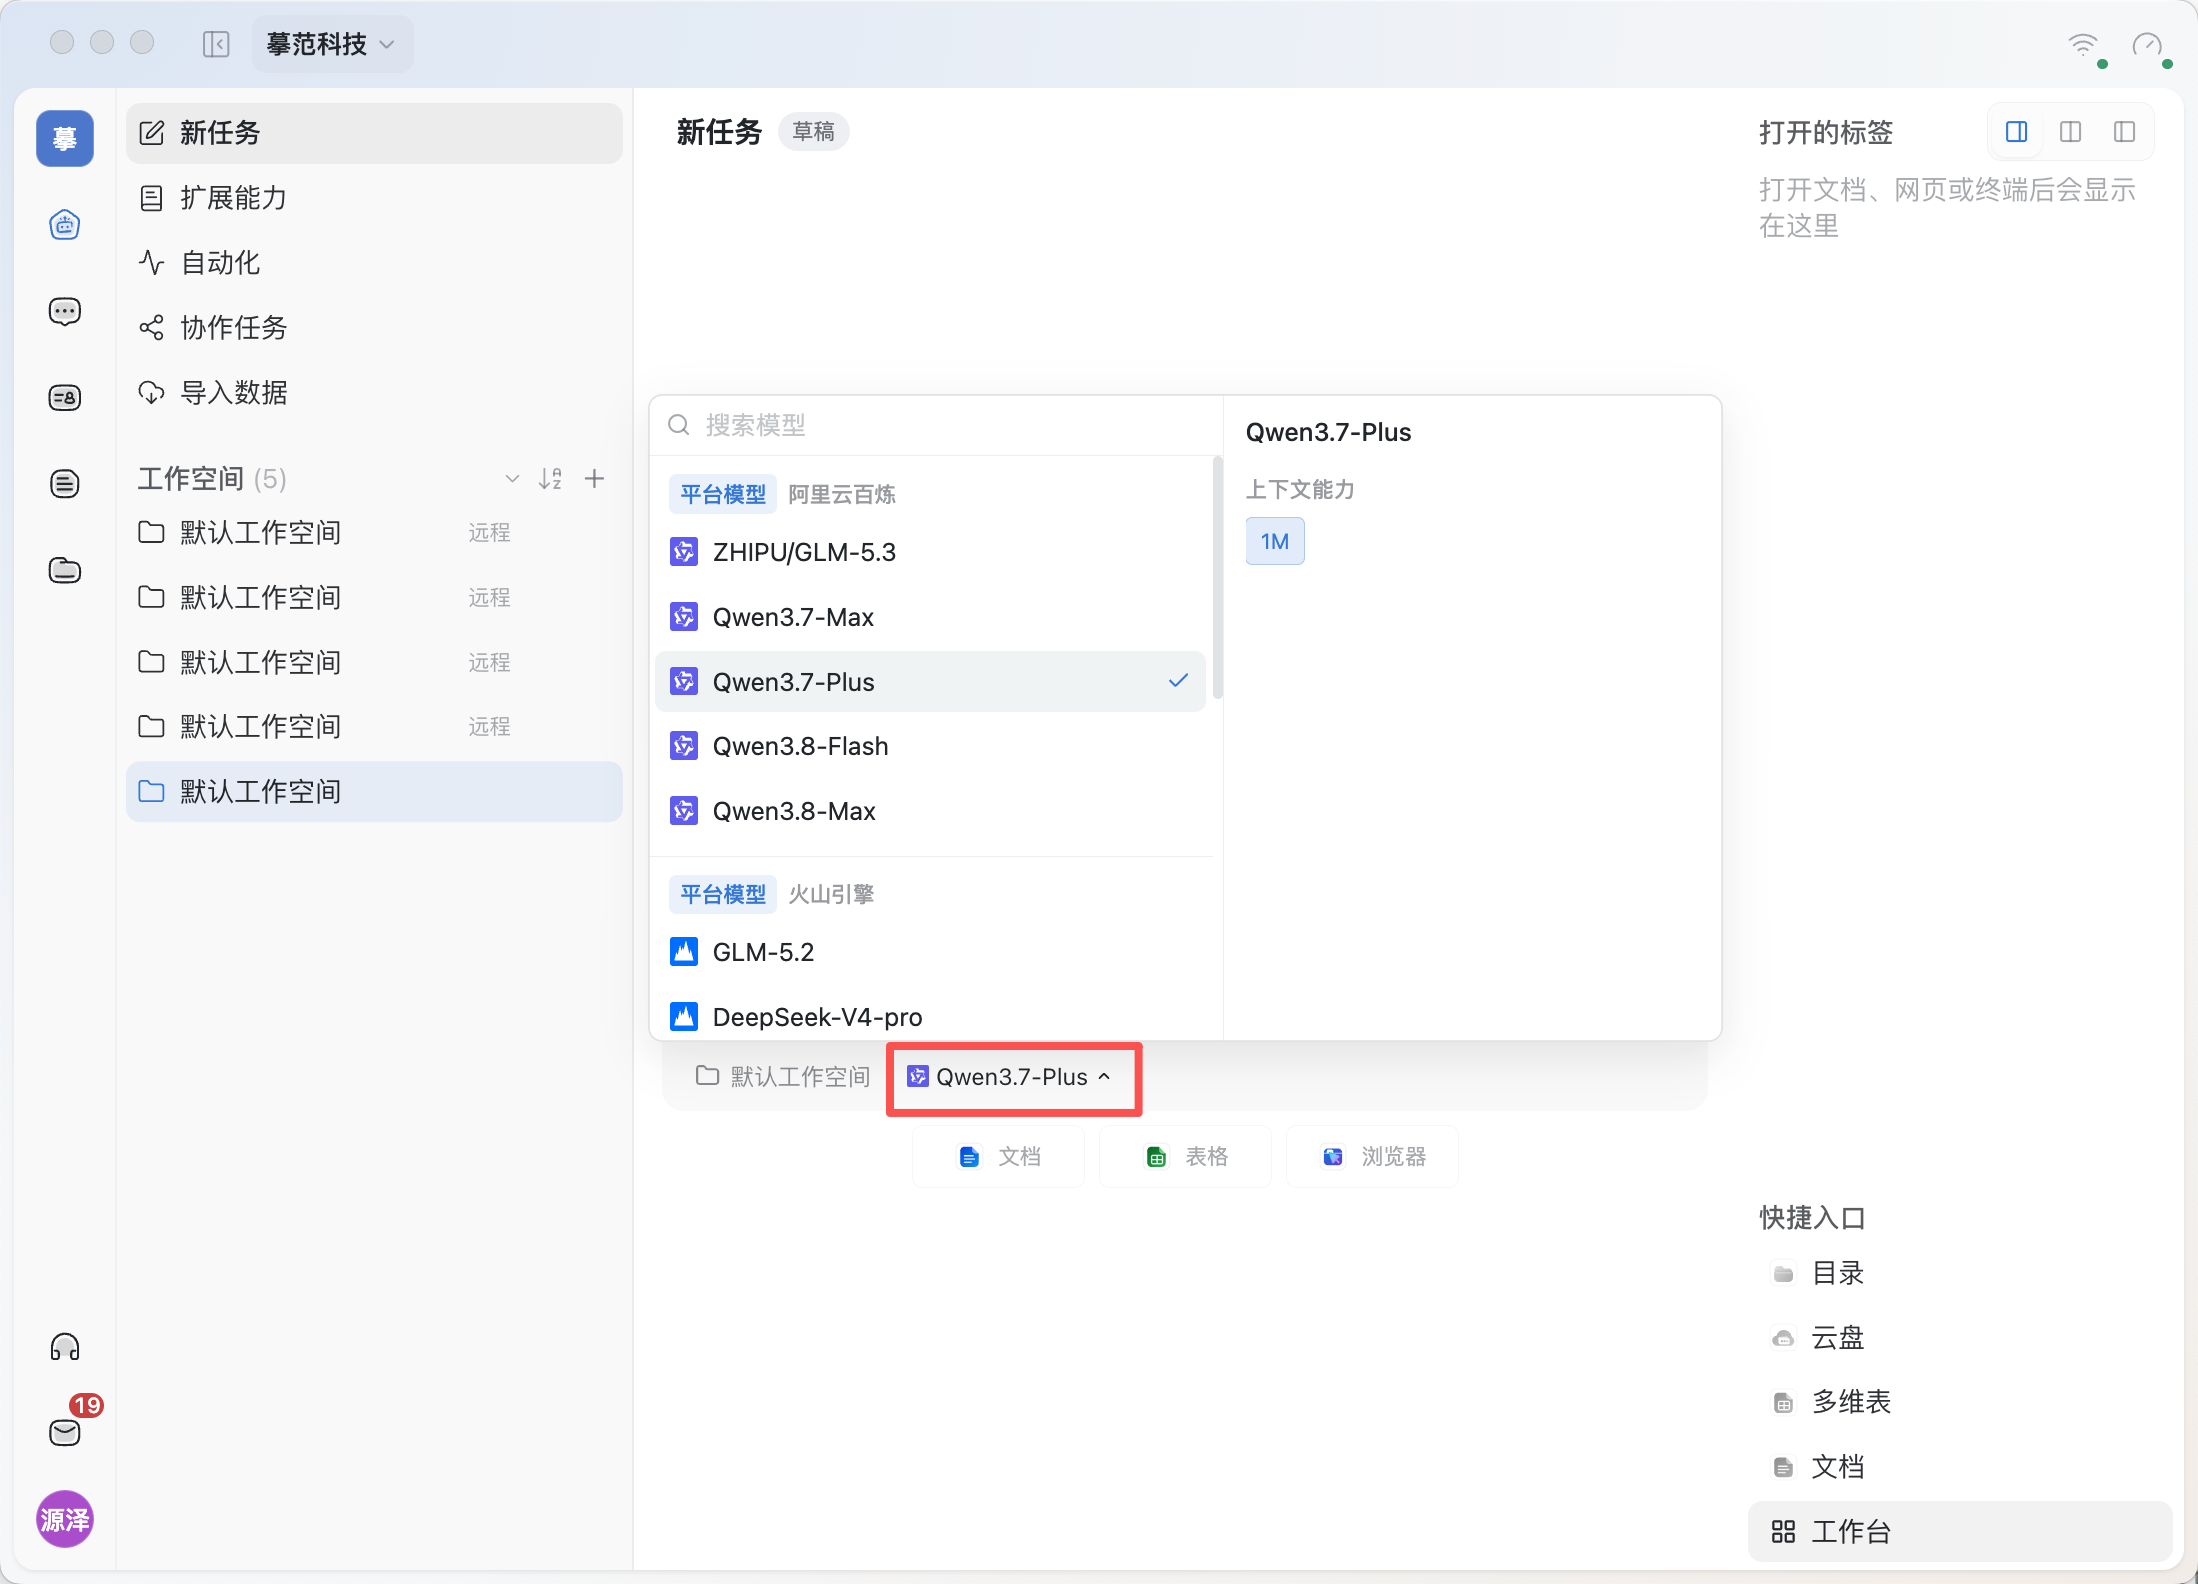Open the contact card icon in left rail
This screenshot has height=1584, width=2198.
point(65,398)
